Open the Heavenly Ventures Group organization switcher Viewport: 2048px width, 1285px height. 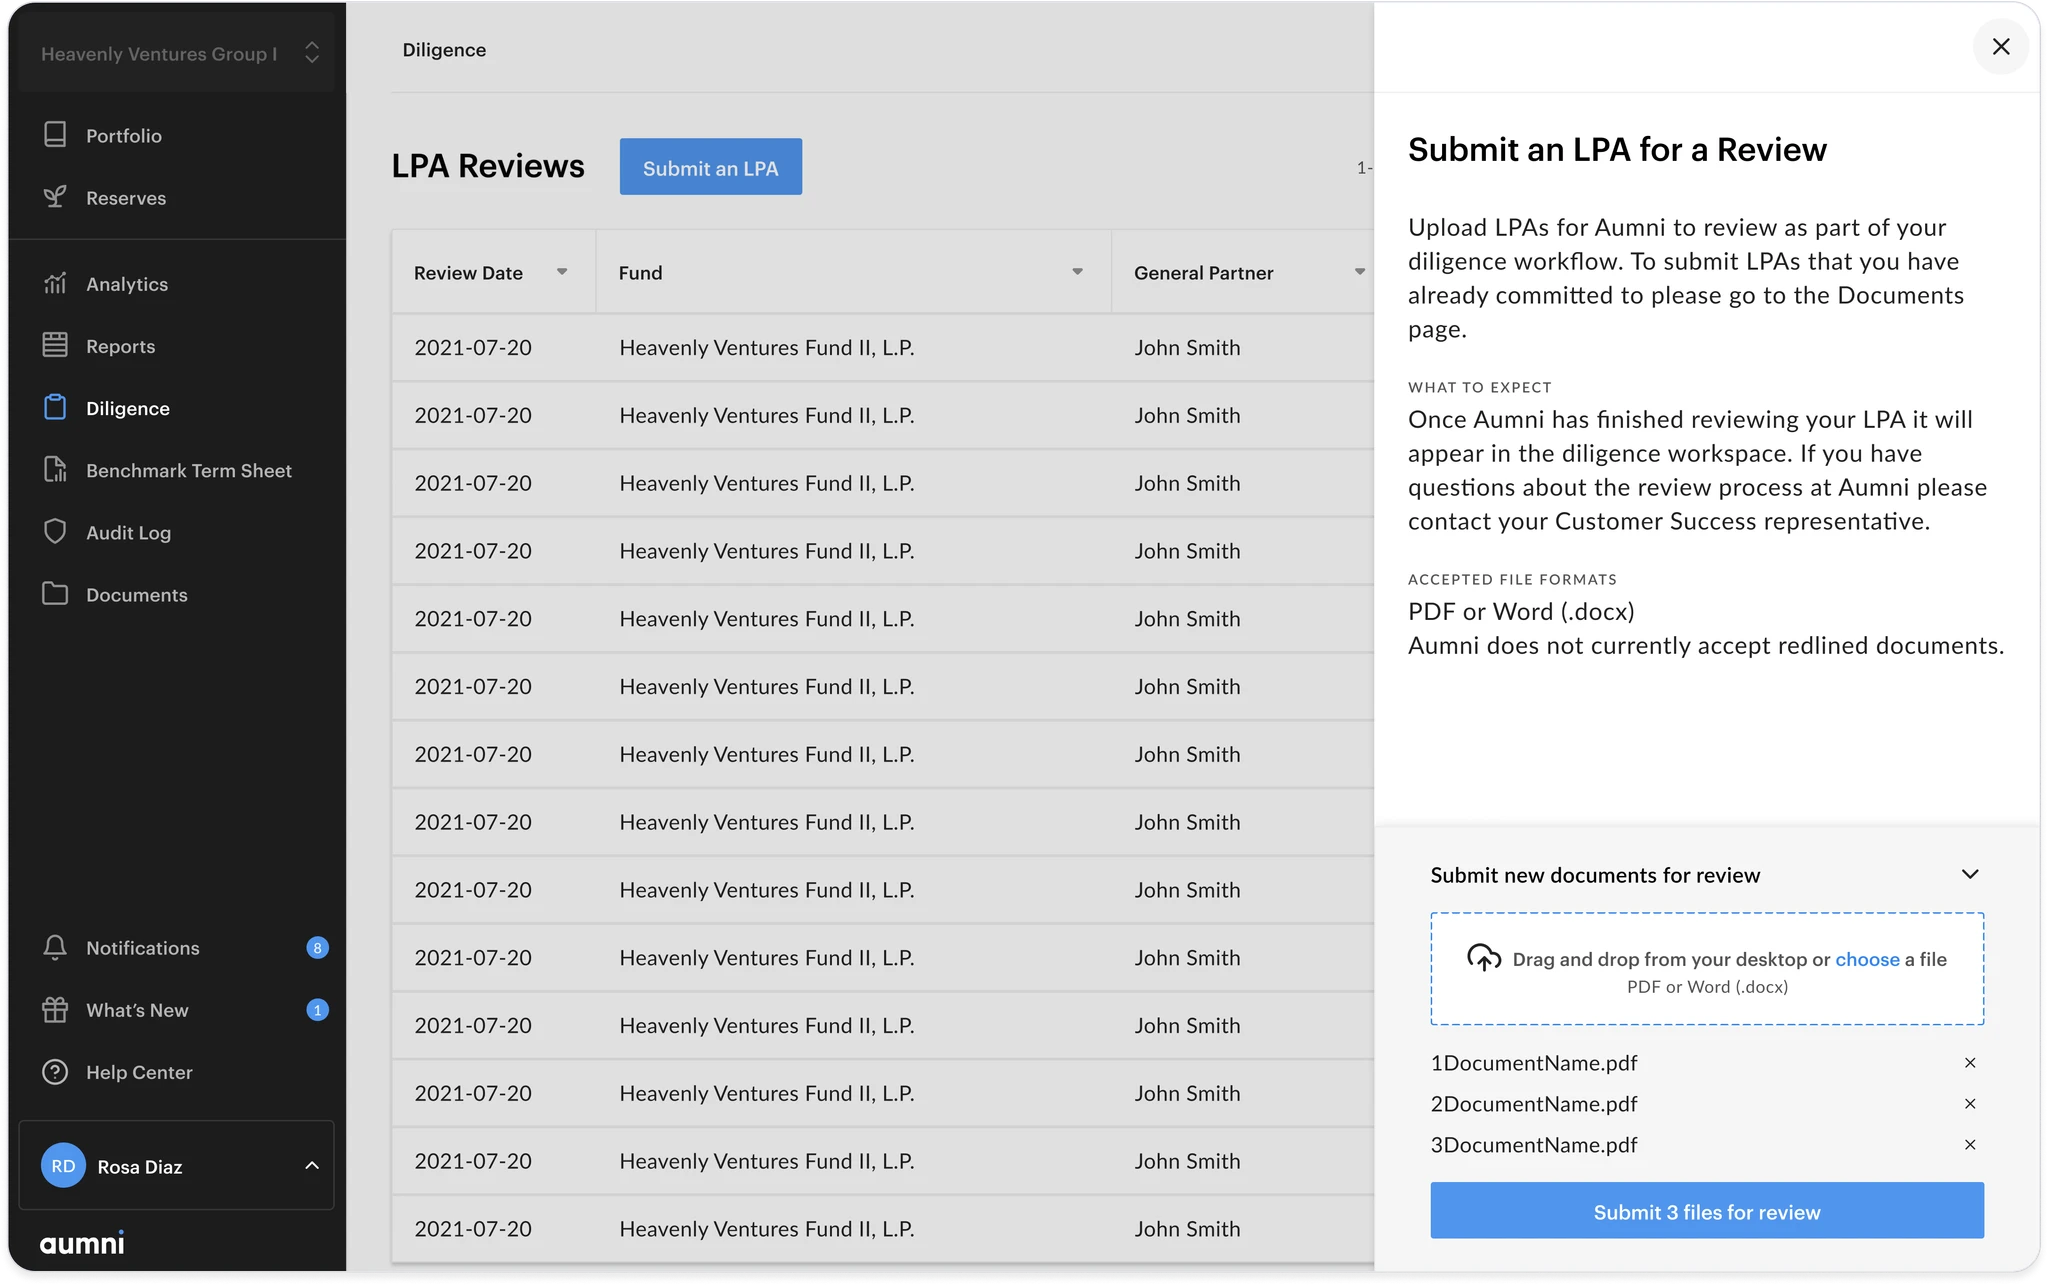178,53
